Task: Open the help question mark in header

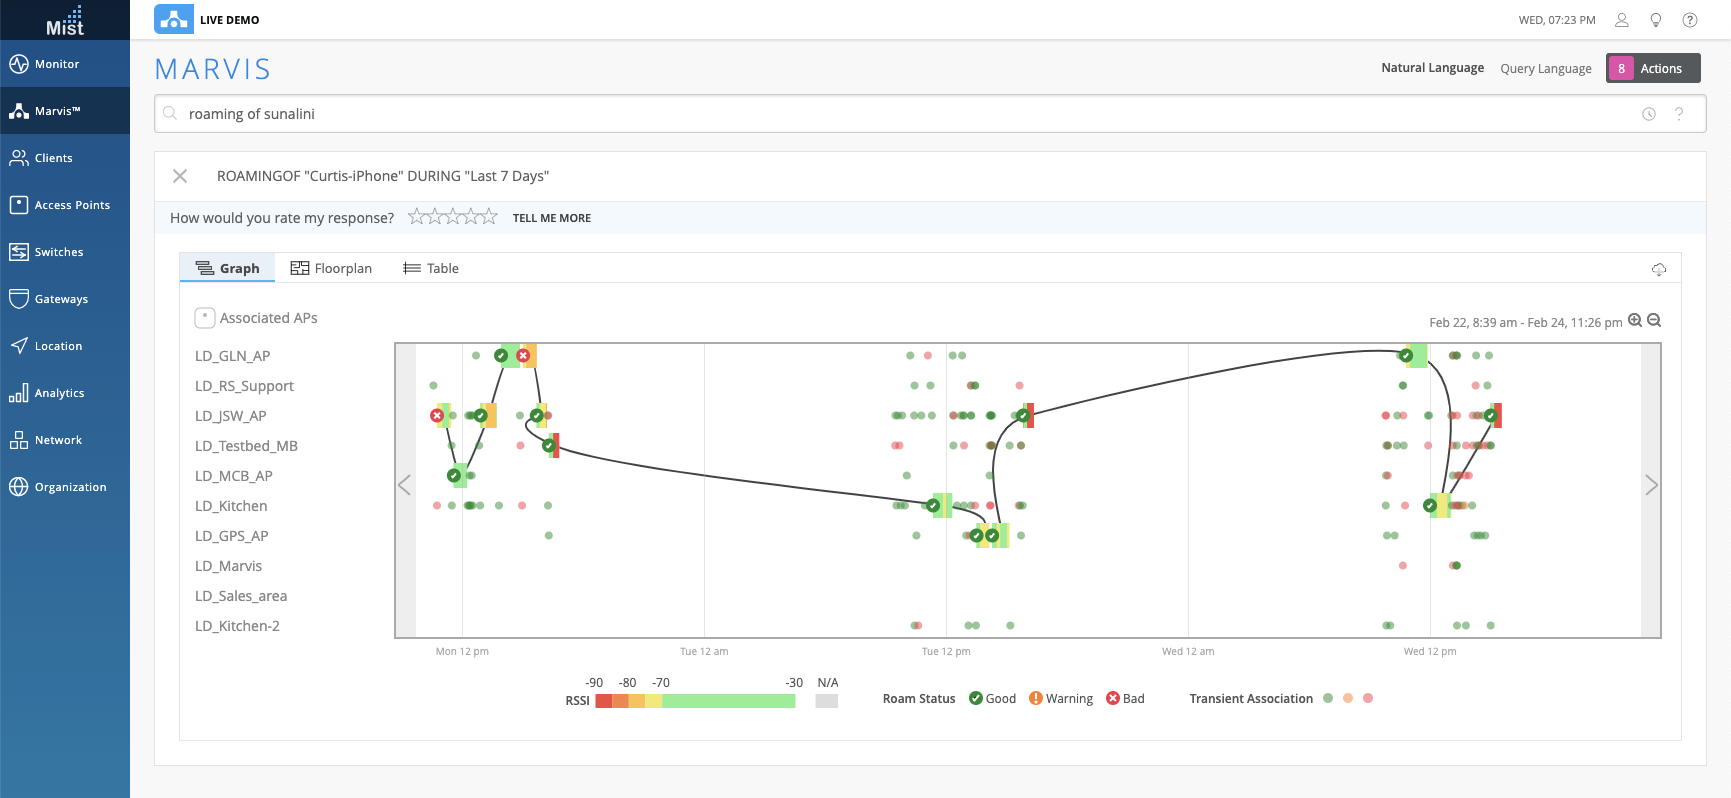Action: click(1690, 20)
